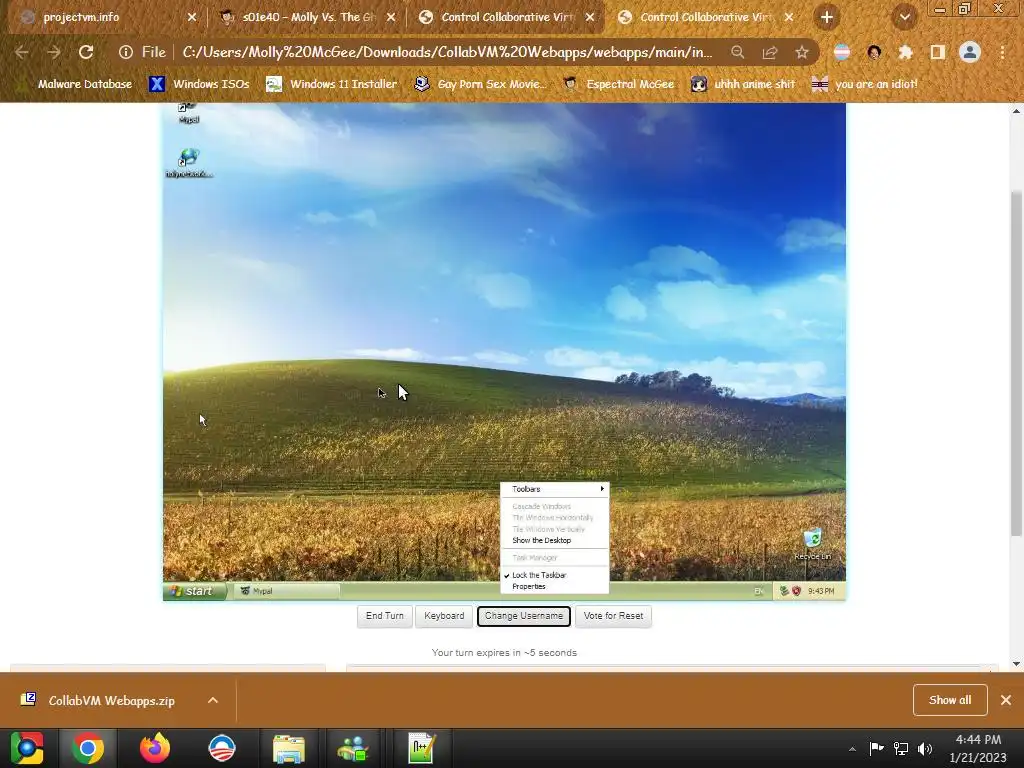Close the projectvm.info tab
The height and width of the screenshot is (768, 1024).
click(191, 18)
